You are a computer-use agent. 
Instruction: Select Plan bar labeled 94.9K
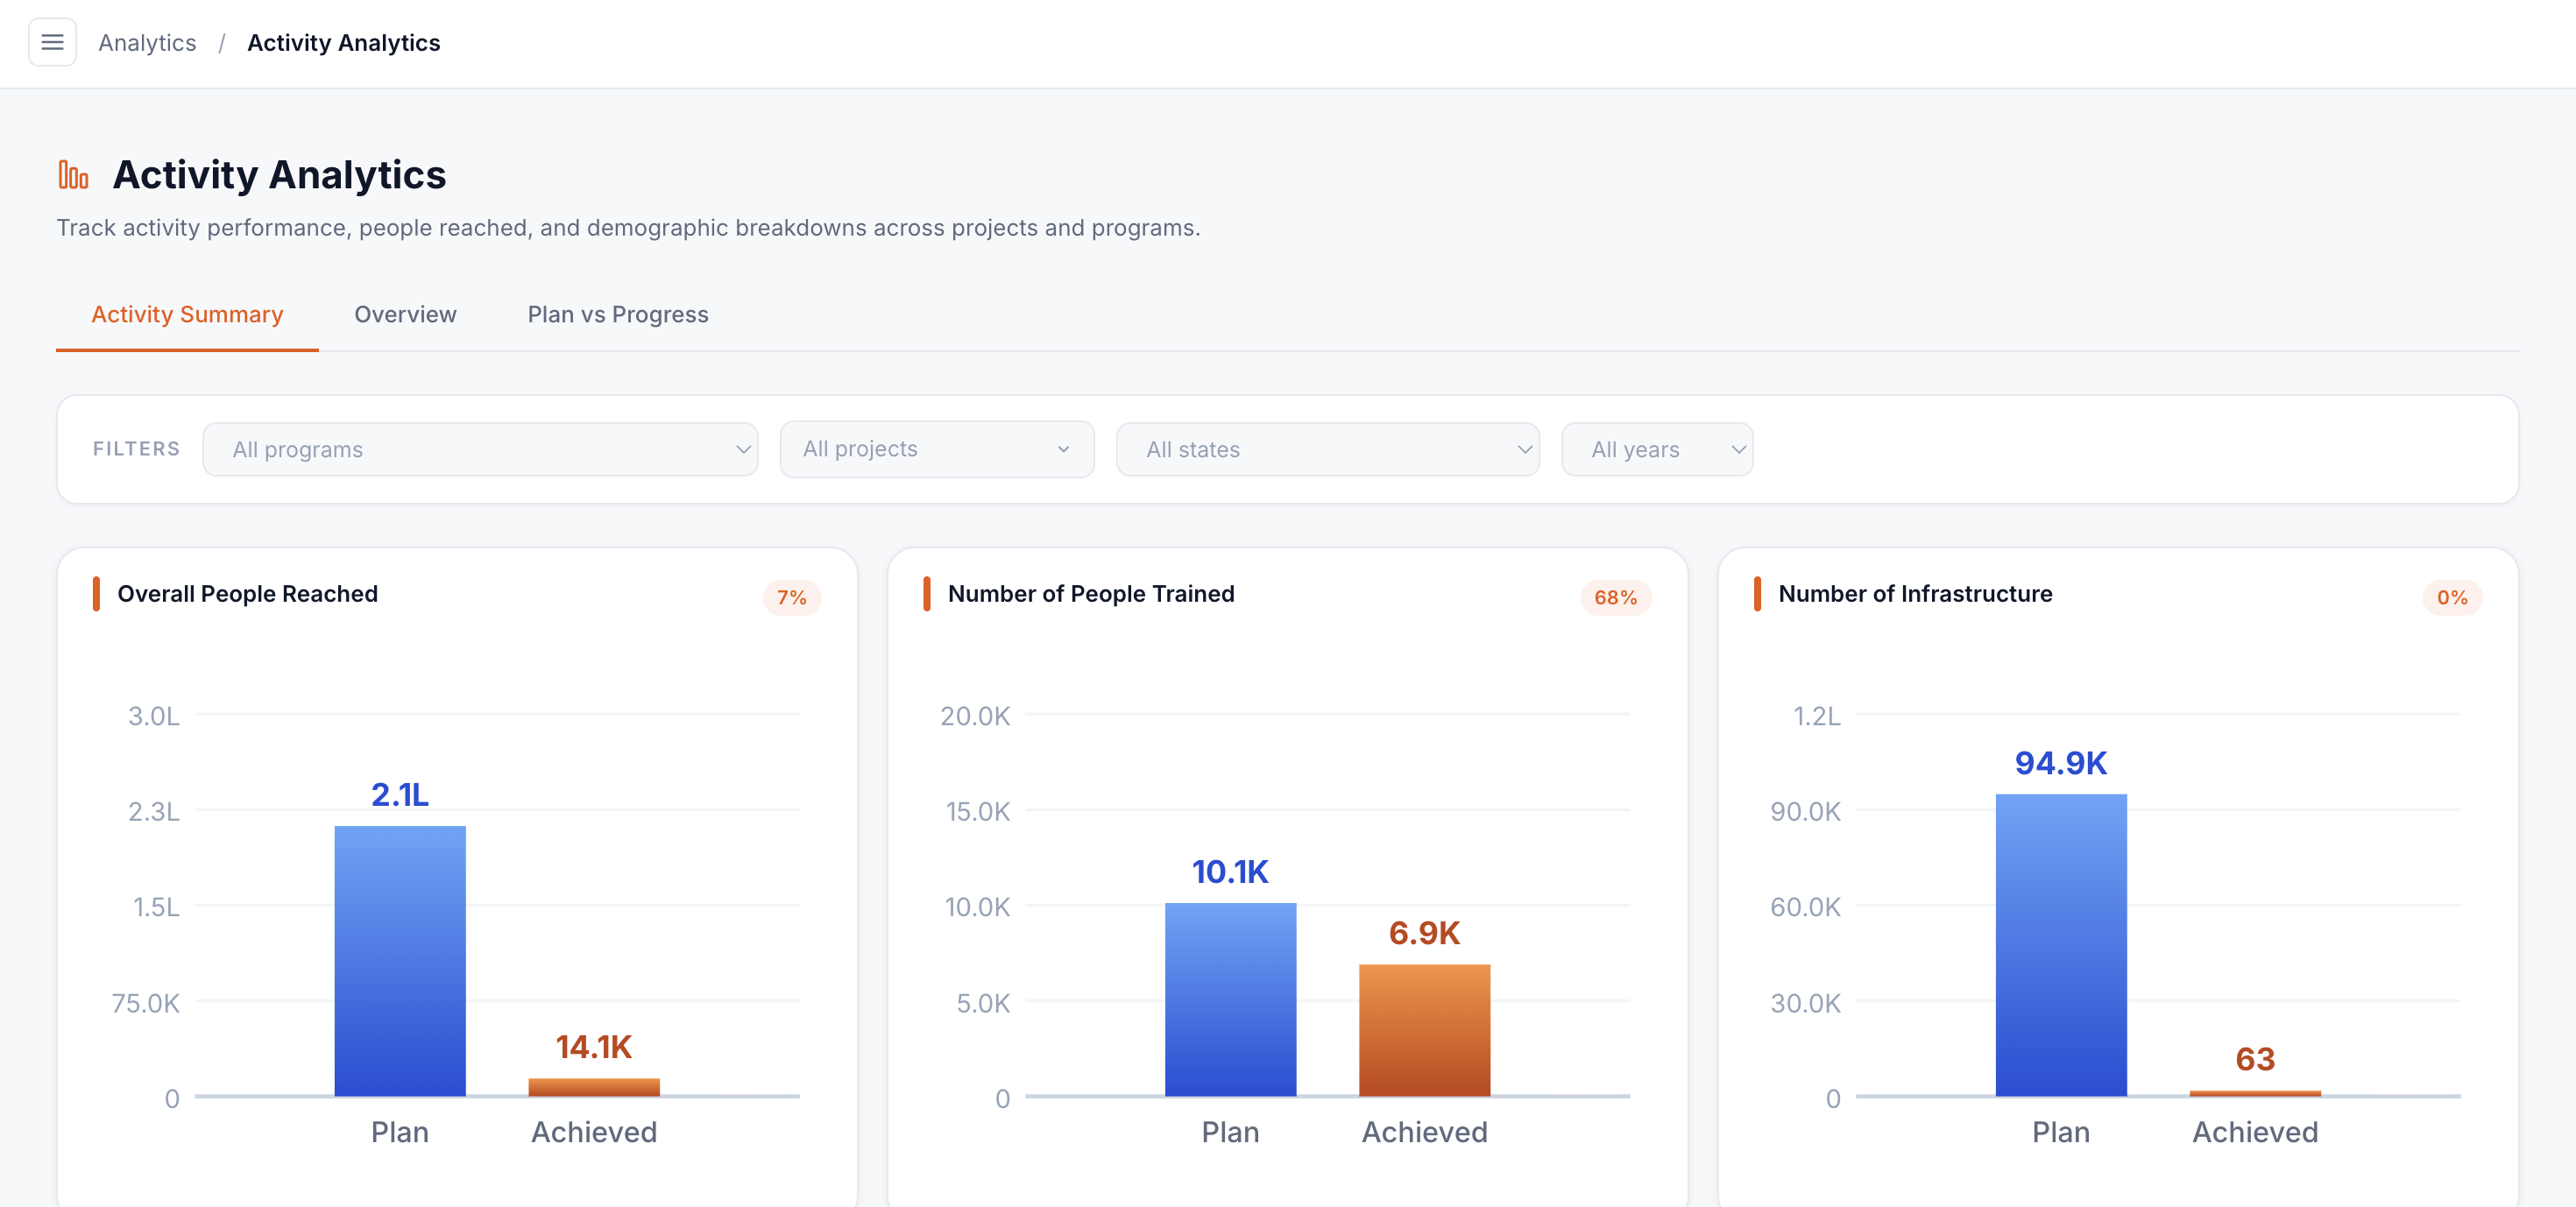click(2061, 945)
